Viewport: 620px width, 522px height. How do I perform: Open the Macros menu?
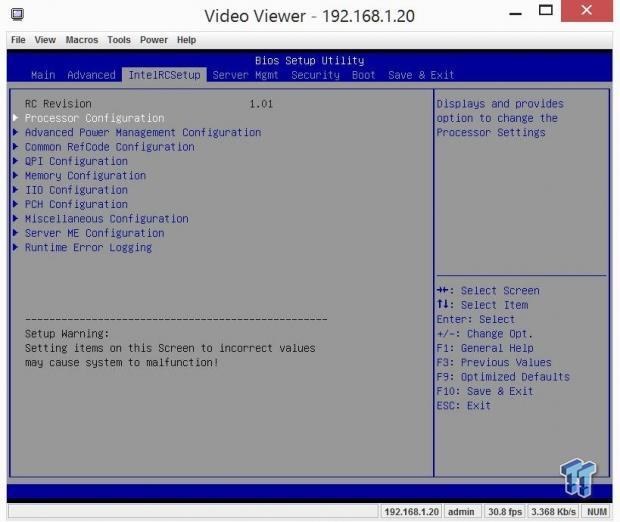click(82, 40)
